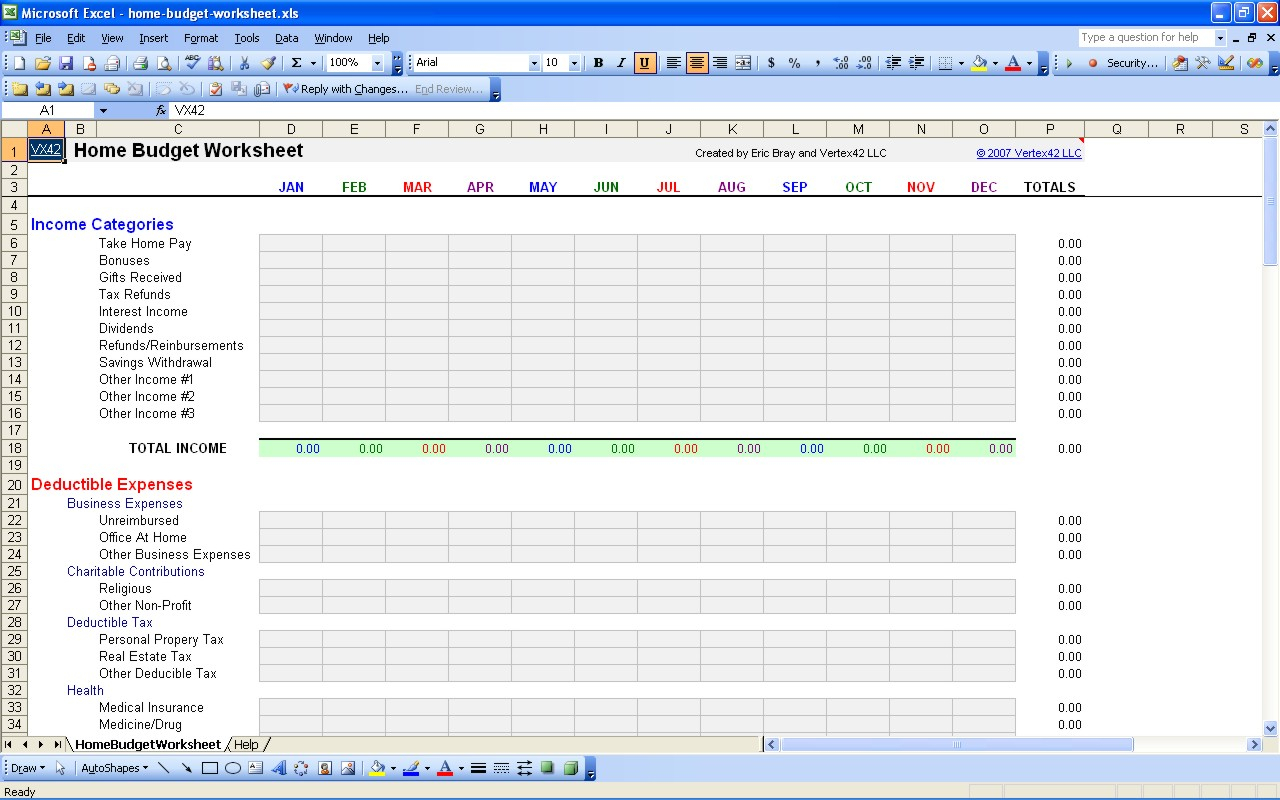The width and height of the screenshot is (1280, 800).
Task: Open the Print Preview tool
Action: coord(163,63)
